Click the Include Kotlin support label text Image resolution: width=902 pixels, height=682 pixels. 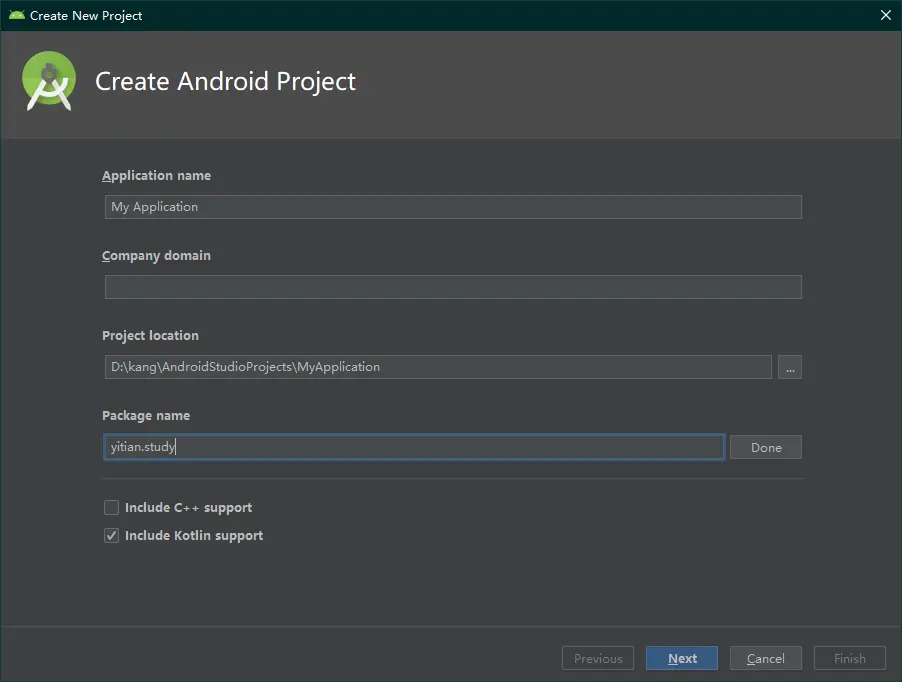tap(194, 535)
